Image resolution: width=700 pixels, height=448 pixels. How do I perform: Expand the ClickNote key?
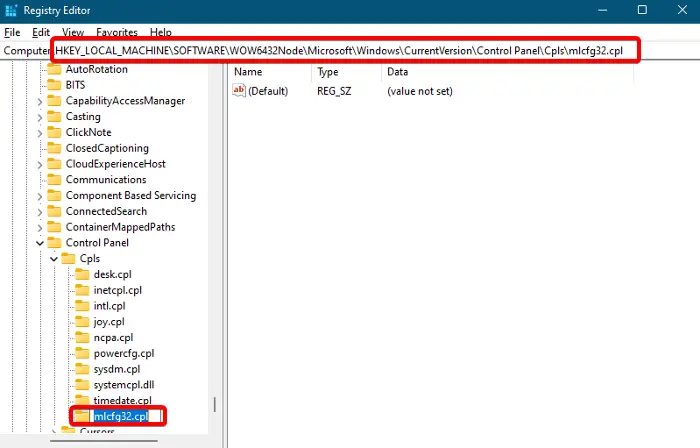click(40, 133)
